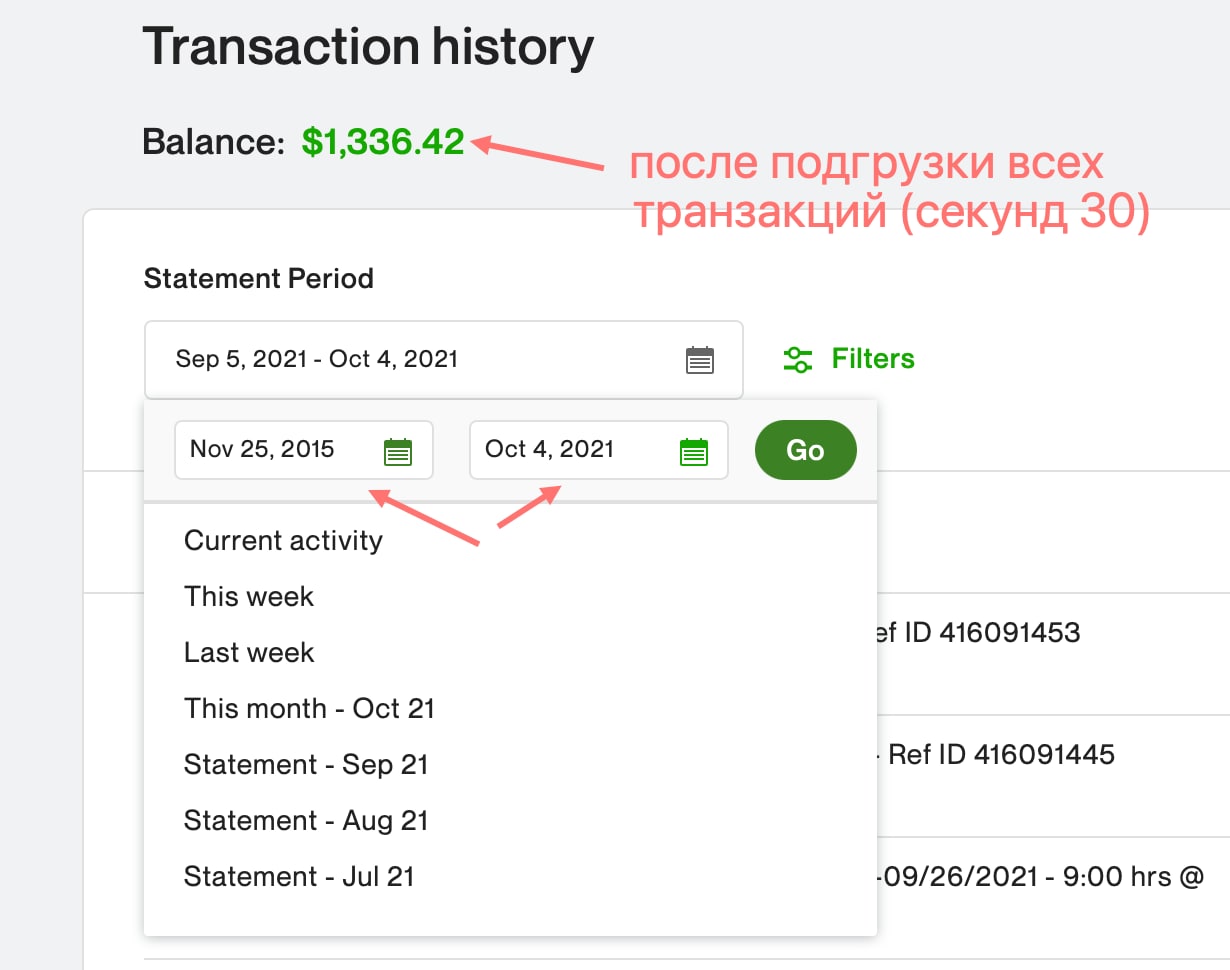Viewport: 1230px width, 970px height.
Task: Open the start date calendar icon
Action: click(x=398, y=451)
